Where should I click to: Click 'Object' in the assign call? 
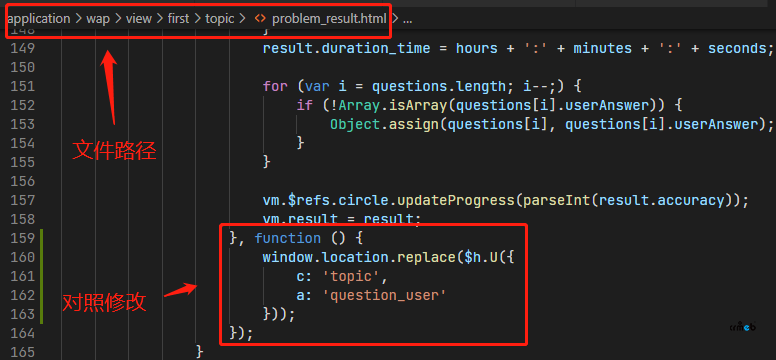pos(355,124)
